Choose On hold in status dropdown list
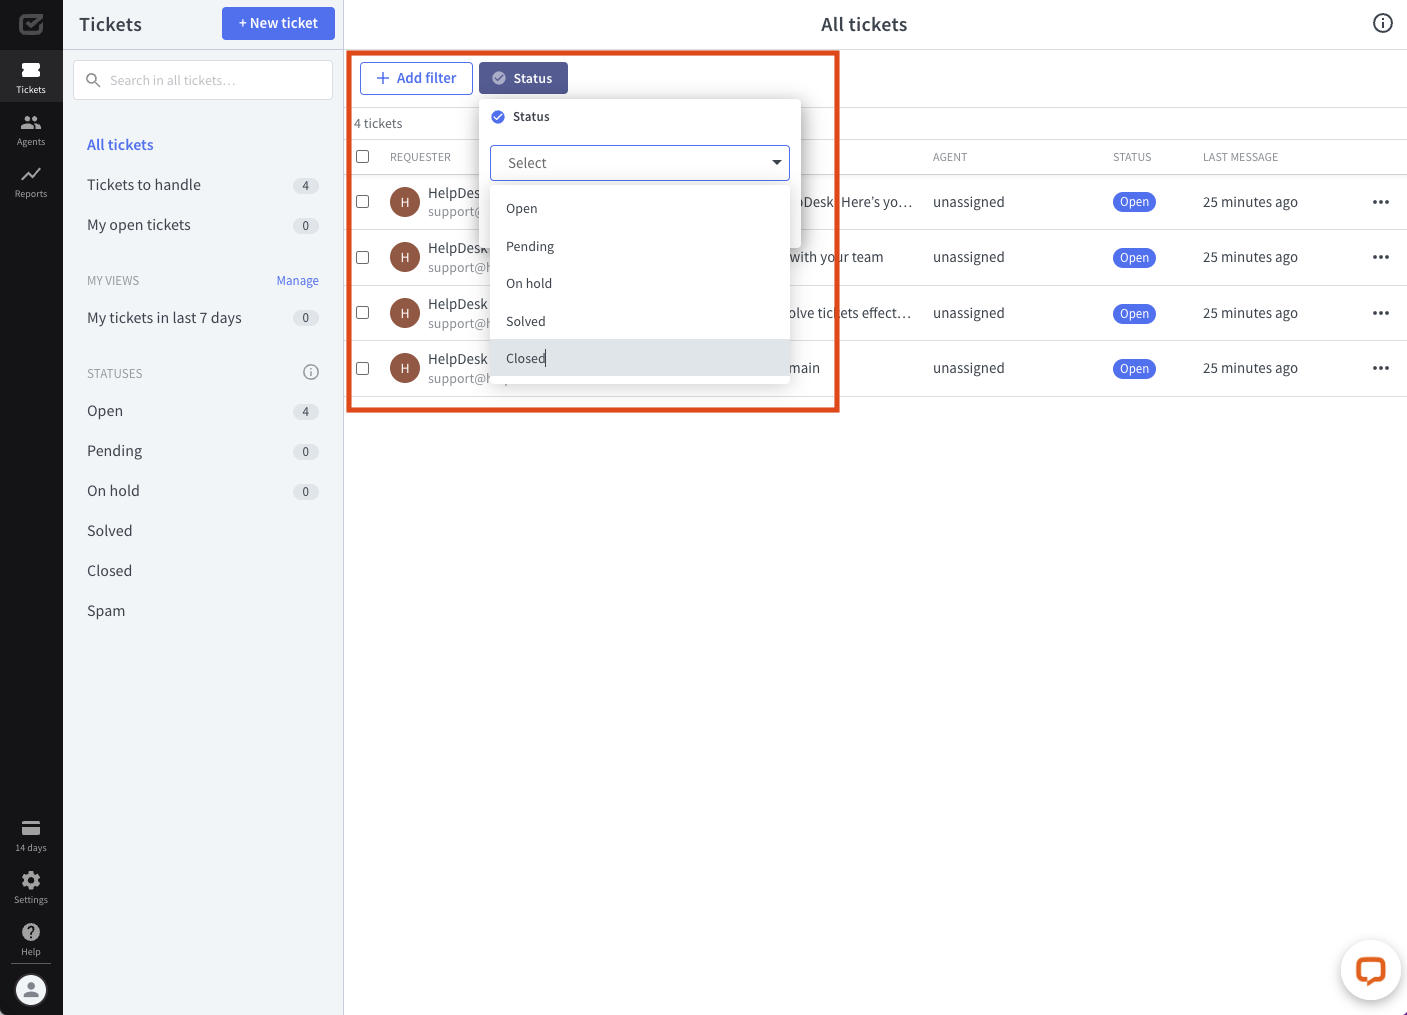Image resolution: width=1407 pixels, height=1015 pixels. (640, 283)
